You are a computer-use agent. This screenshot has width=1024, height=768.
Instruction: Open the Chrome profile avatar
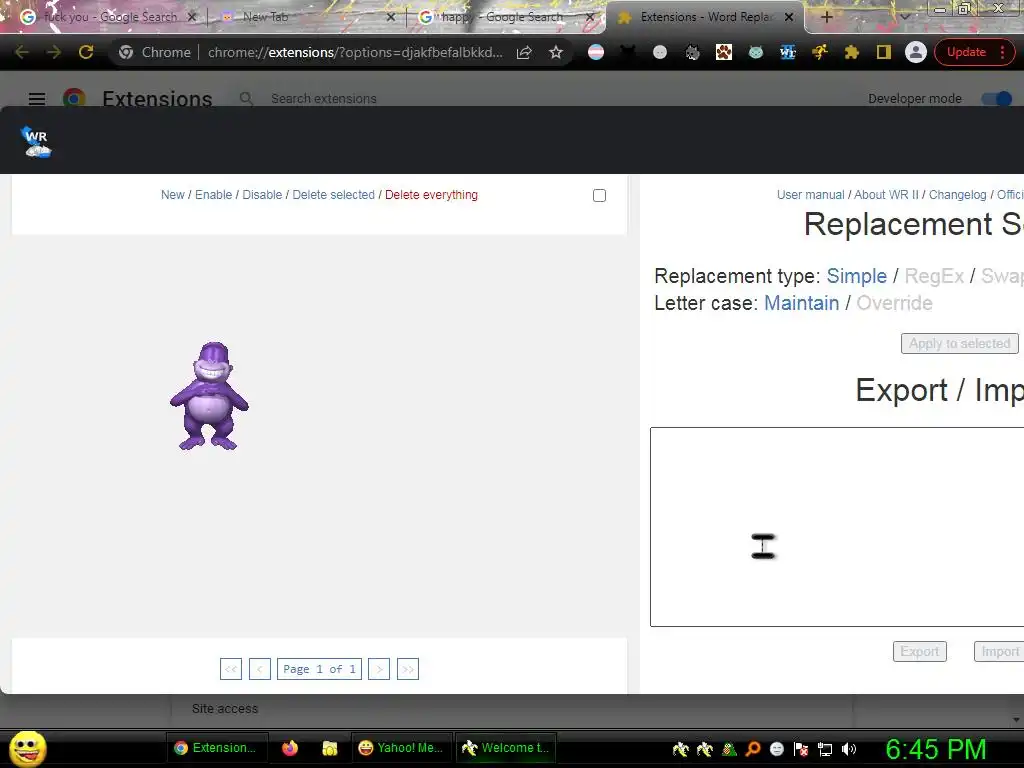coord(916,52)
